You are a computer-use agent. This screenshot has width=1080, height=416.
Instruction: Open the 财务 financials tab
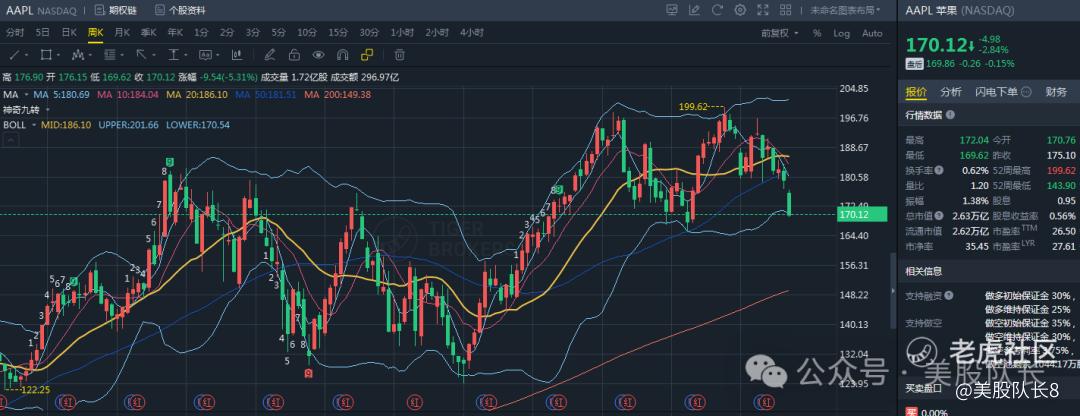(1057, 92)
